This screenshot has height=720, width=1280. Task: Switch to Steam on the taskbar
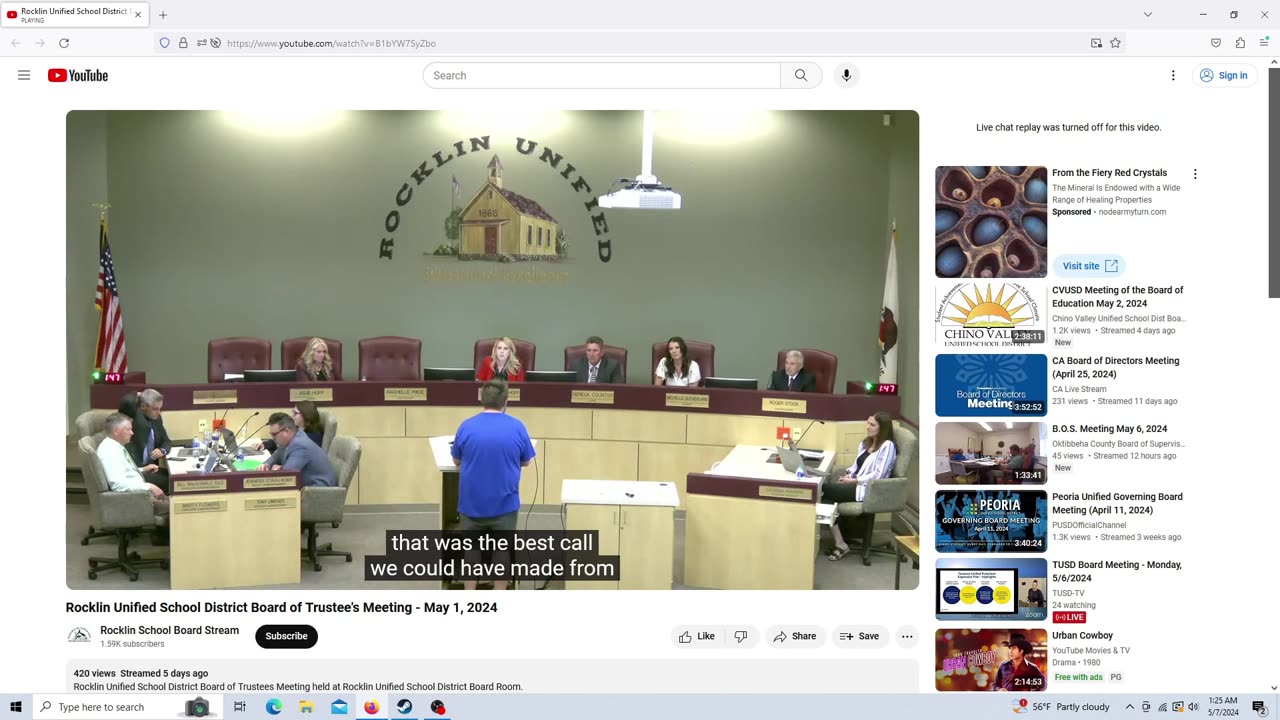(x=404, y=707)
